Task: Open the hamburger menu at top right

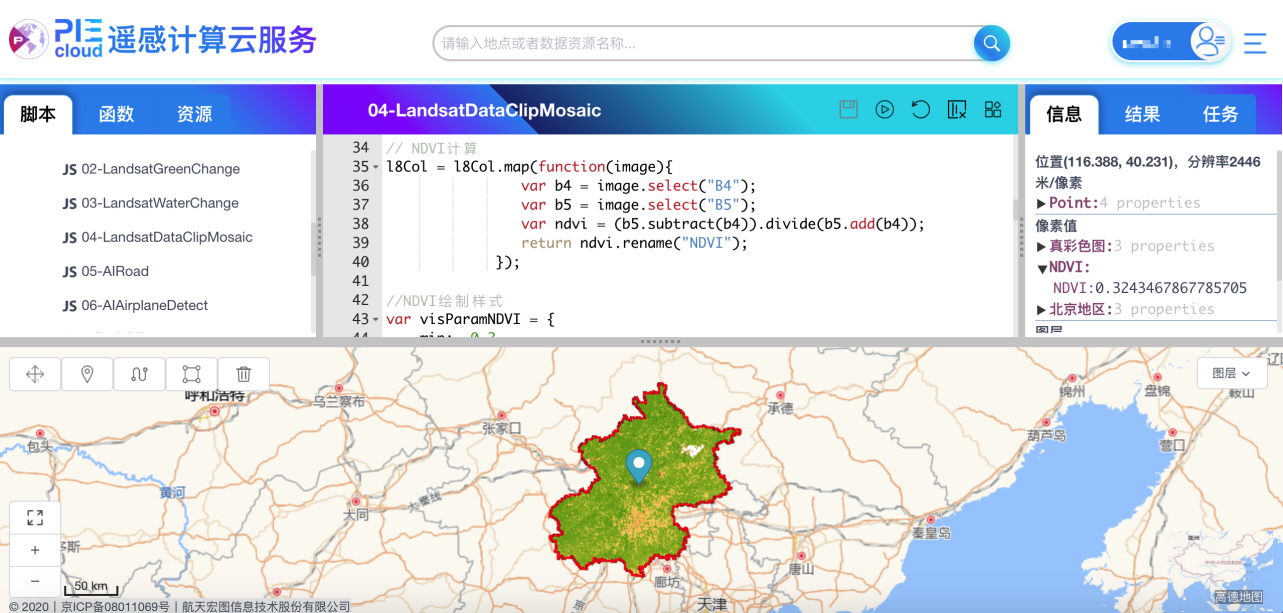Action: tap(1255, 43)
